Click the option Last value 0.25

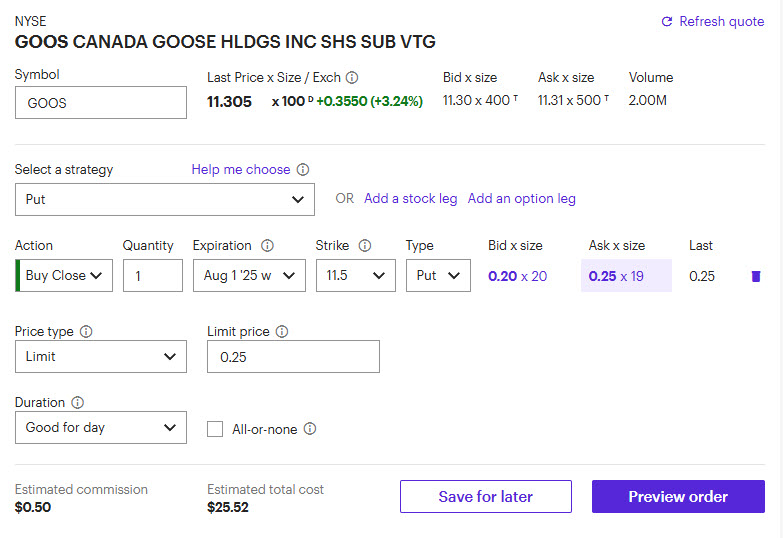(x=702, y=276)
